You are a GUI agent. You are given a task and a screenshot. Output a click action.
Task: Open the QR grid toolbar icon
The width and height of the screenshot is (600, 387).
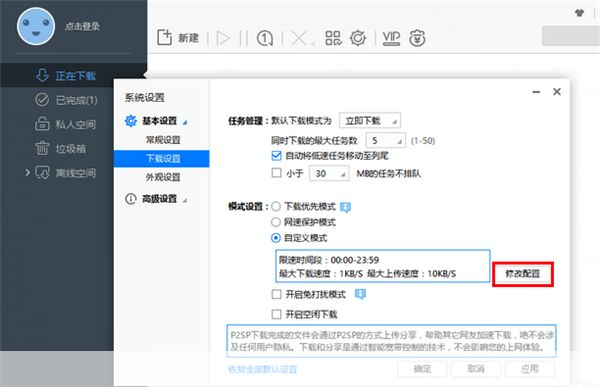333,38
